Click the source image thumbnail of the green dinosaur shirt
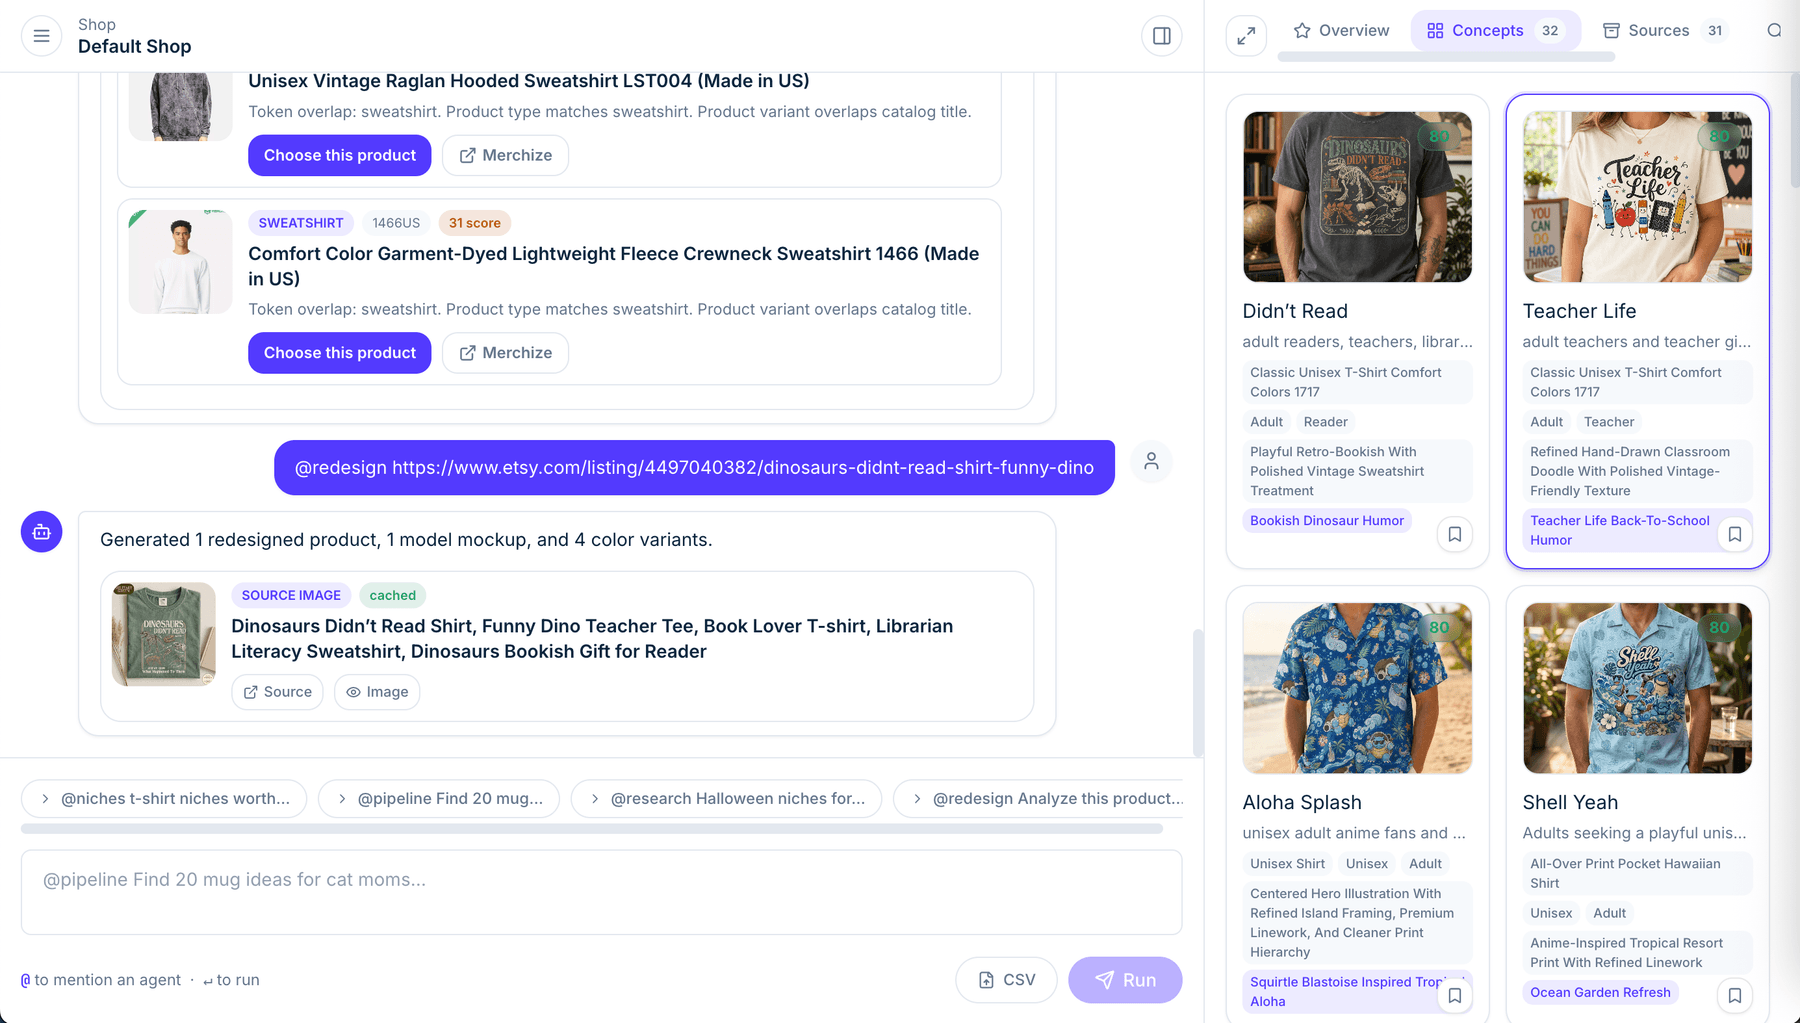Image resolution: width=1800 pixels, height=1023 pixels. click(164, 634)
